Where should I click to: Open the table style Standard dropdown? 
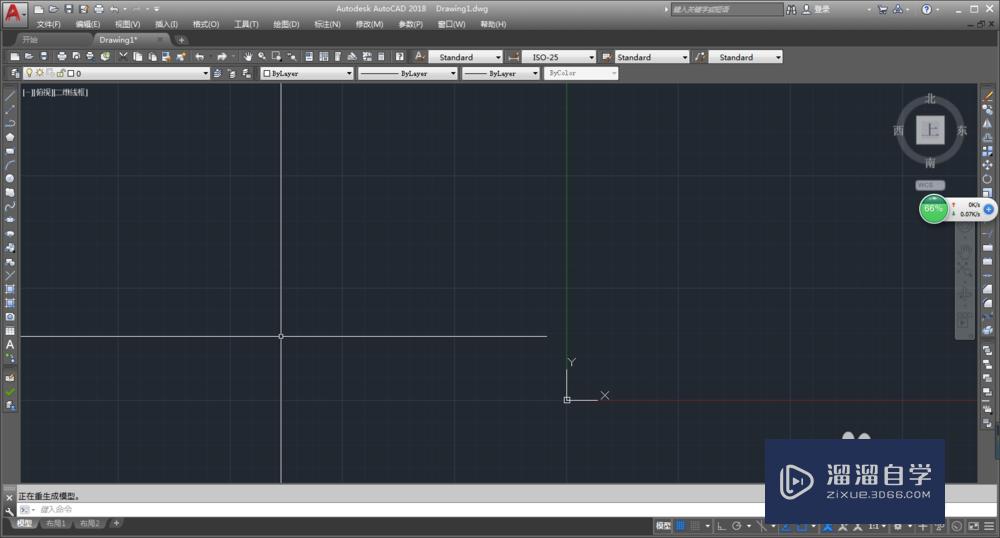pos(652,57)
